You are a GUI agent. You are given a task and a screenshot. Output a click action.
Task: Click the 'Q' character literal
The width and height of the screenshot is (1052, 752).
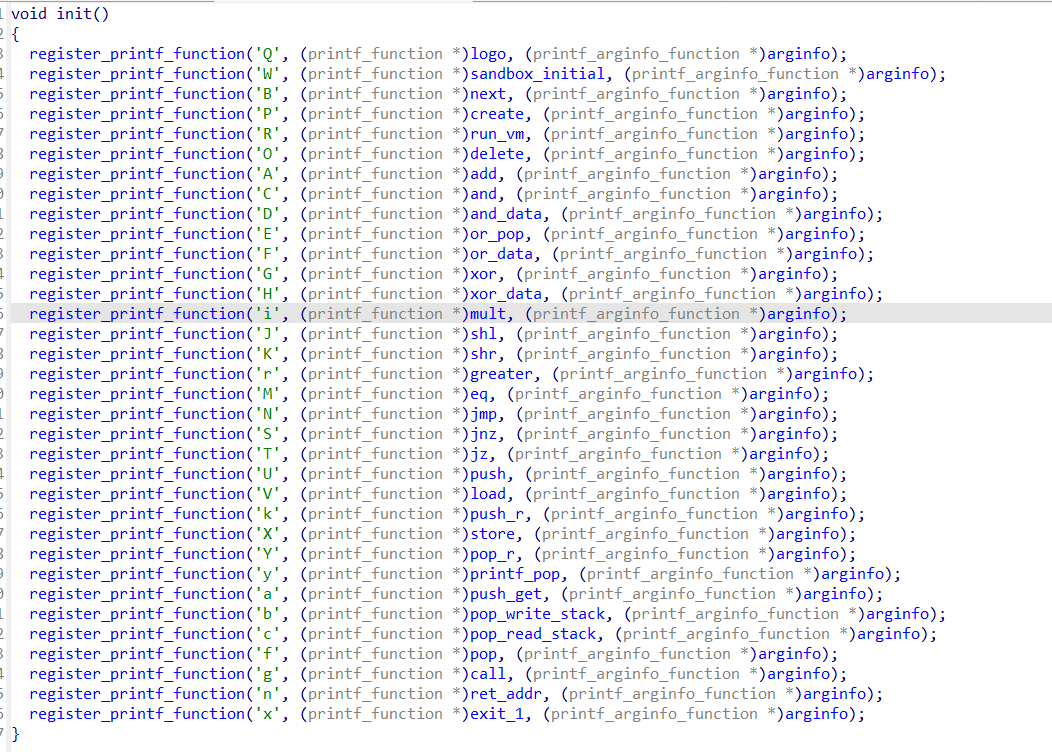[x=268, y=54]
